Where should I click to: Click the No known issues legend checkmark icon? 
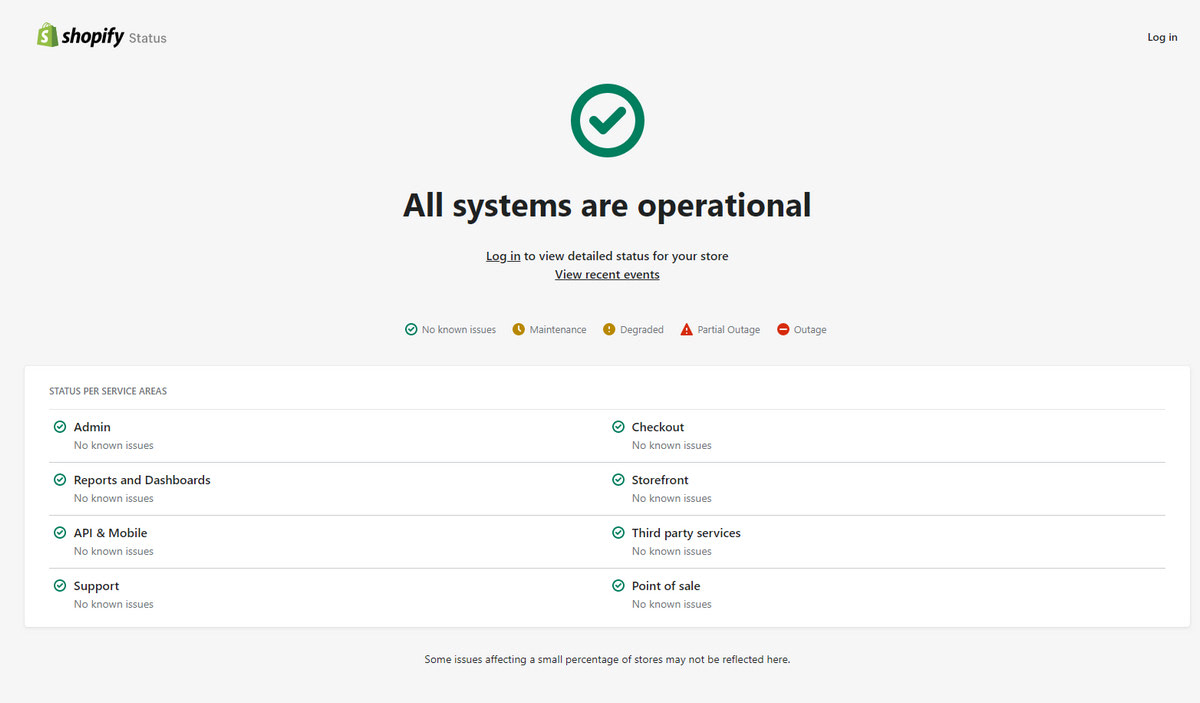(410, 329)
